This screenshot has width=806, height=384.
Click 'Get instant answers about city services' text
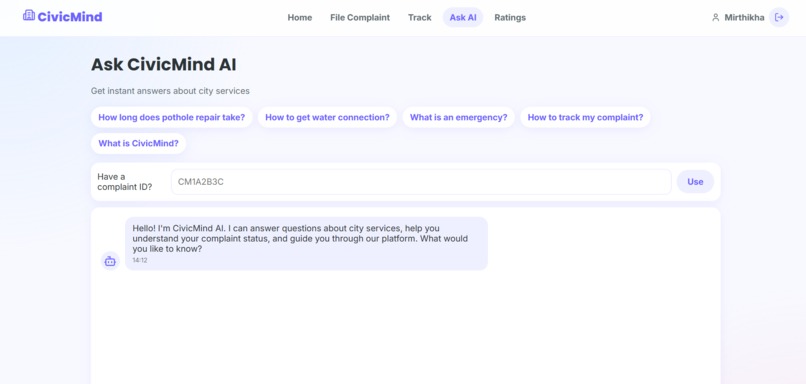pyautogui.click(x=170, y=91)
